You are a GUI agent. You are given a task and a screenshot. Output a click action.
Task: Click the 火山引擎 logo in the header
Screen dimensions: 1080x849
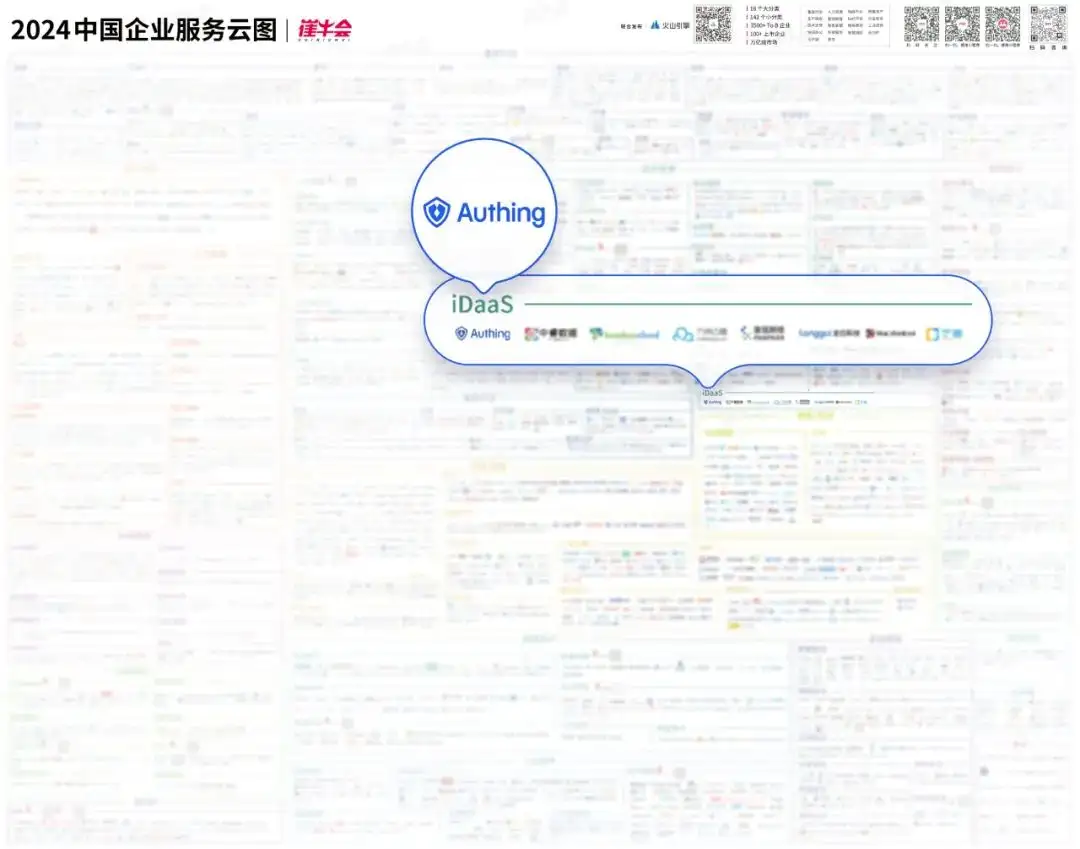coord(669,25)
